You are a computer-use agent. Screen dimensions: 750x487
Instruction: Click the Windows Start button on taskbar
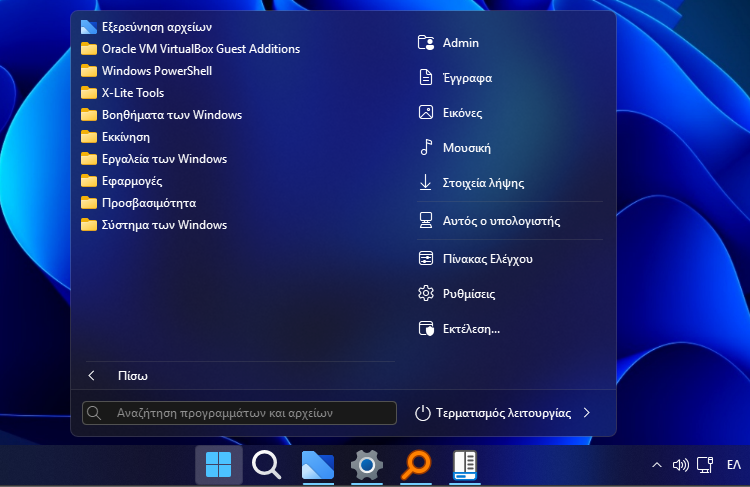(x=219, y=465)
